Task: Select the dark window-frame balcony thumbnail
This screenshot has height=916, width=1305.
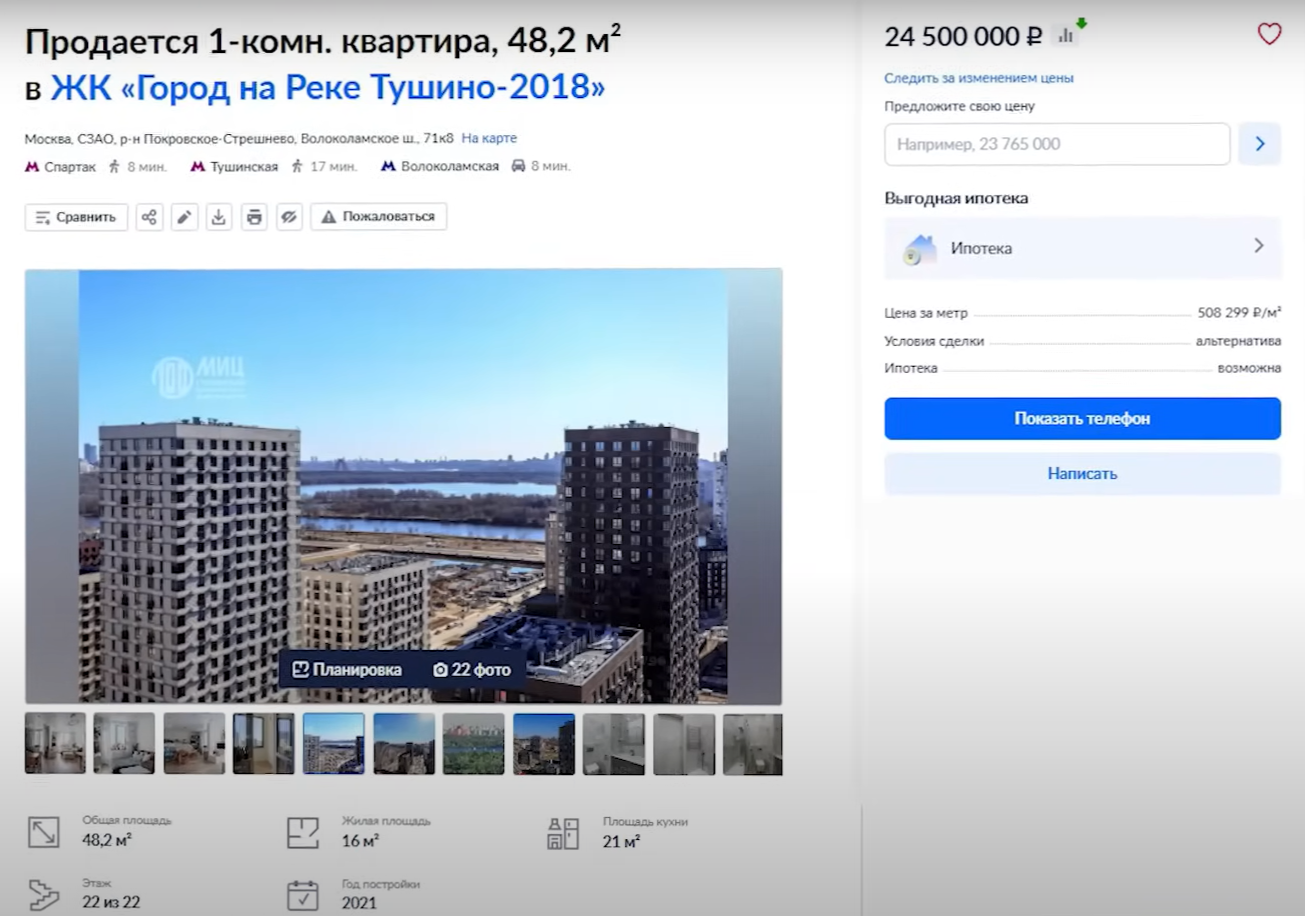Action: (x=264, y=744)
